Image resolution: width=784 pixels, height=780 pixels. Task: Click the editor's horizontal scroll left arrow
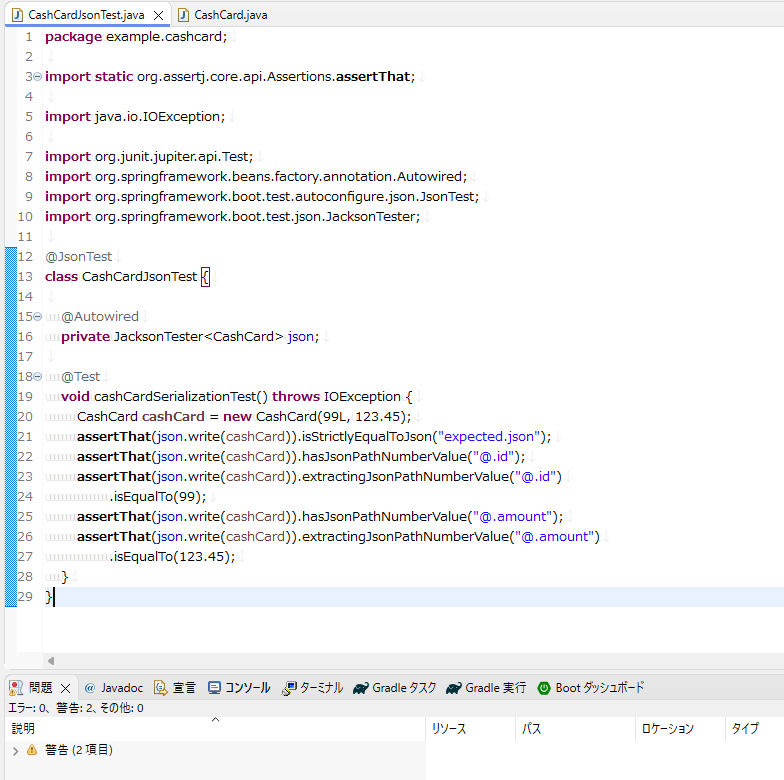[50, 661]
